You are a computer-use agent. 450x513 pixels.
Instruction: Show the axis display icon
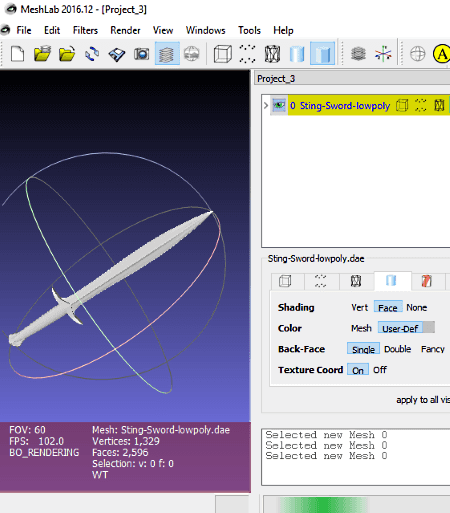(x=383, y=54)
